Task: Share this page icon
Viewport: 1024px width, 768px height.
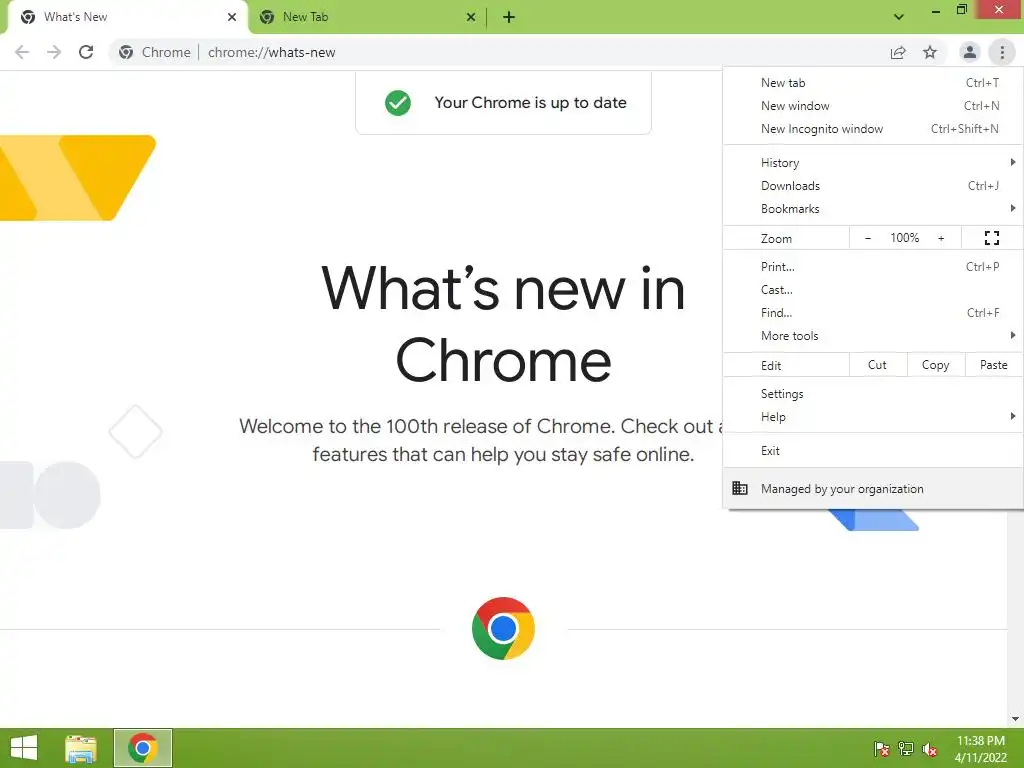Action: (x=898, y=52)
